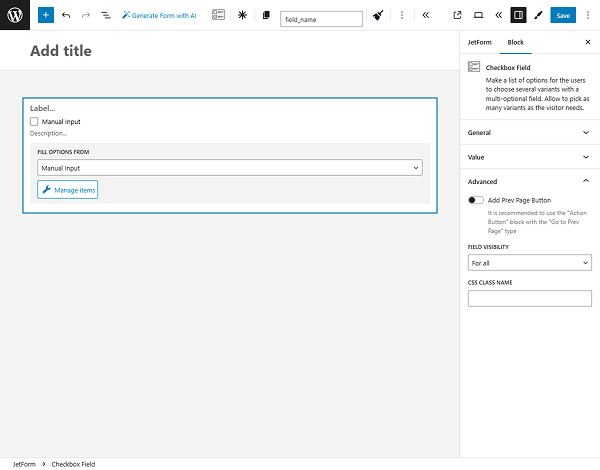Click the Add title heading field
600x470 pixels.
point(61,51)
